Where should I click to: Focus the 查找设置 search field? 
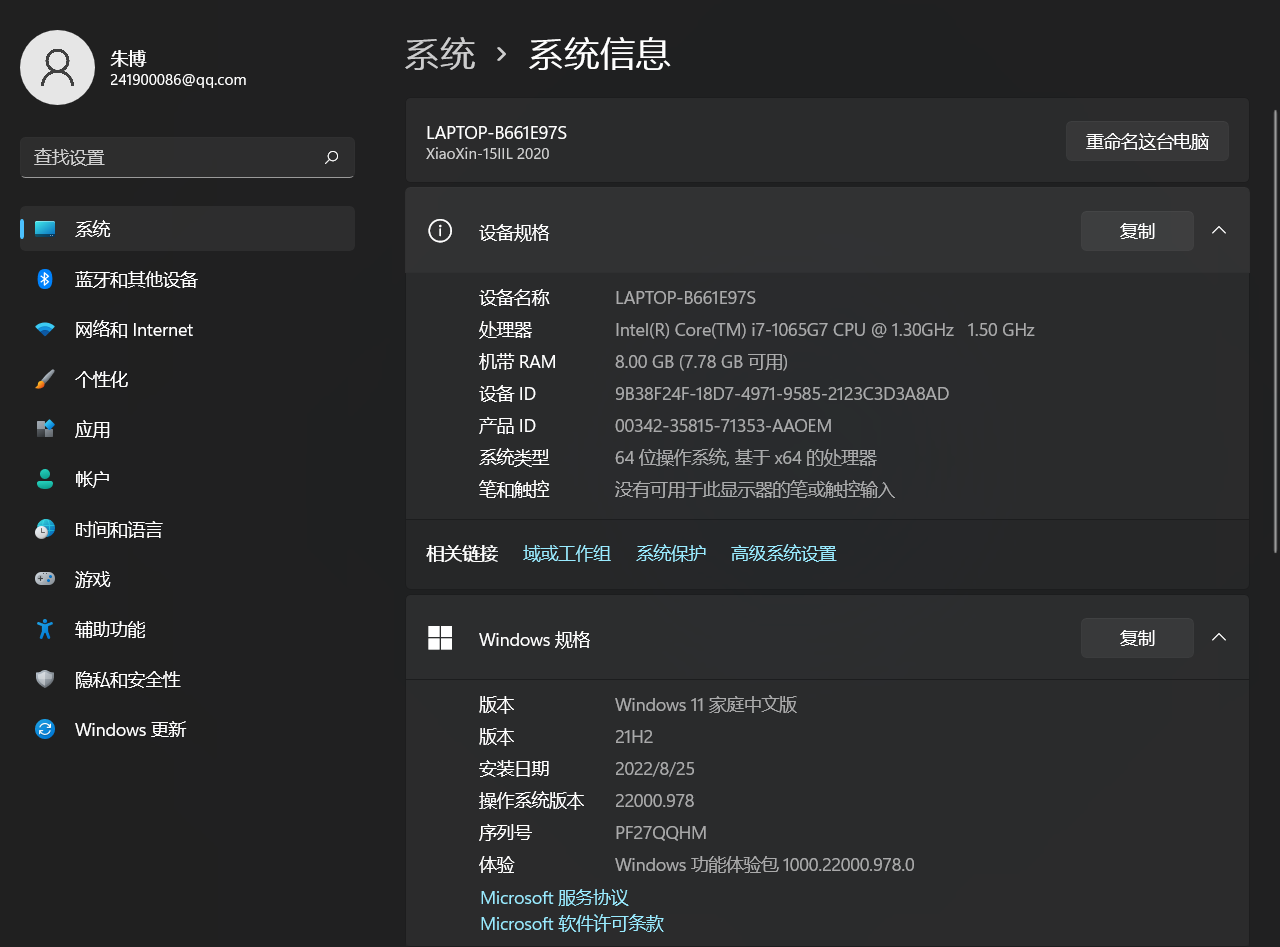click(x=187, y=157)
